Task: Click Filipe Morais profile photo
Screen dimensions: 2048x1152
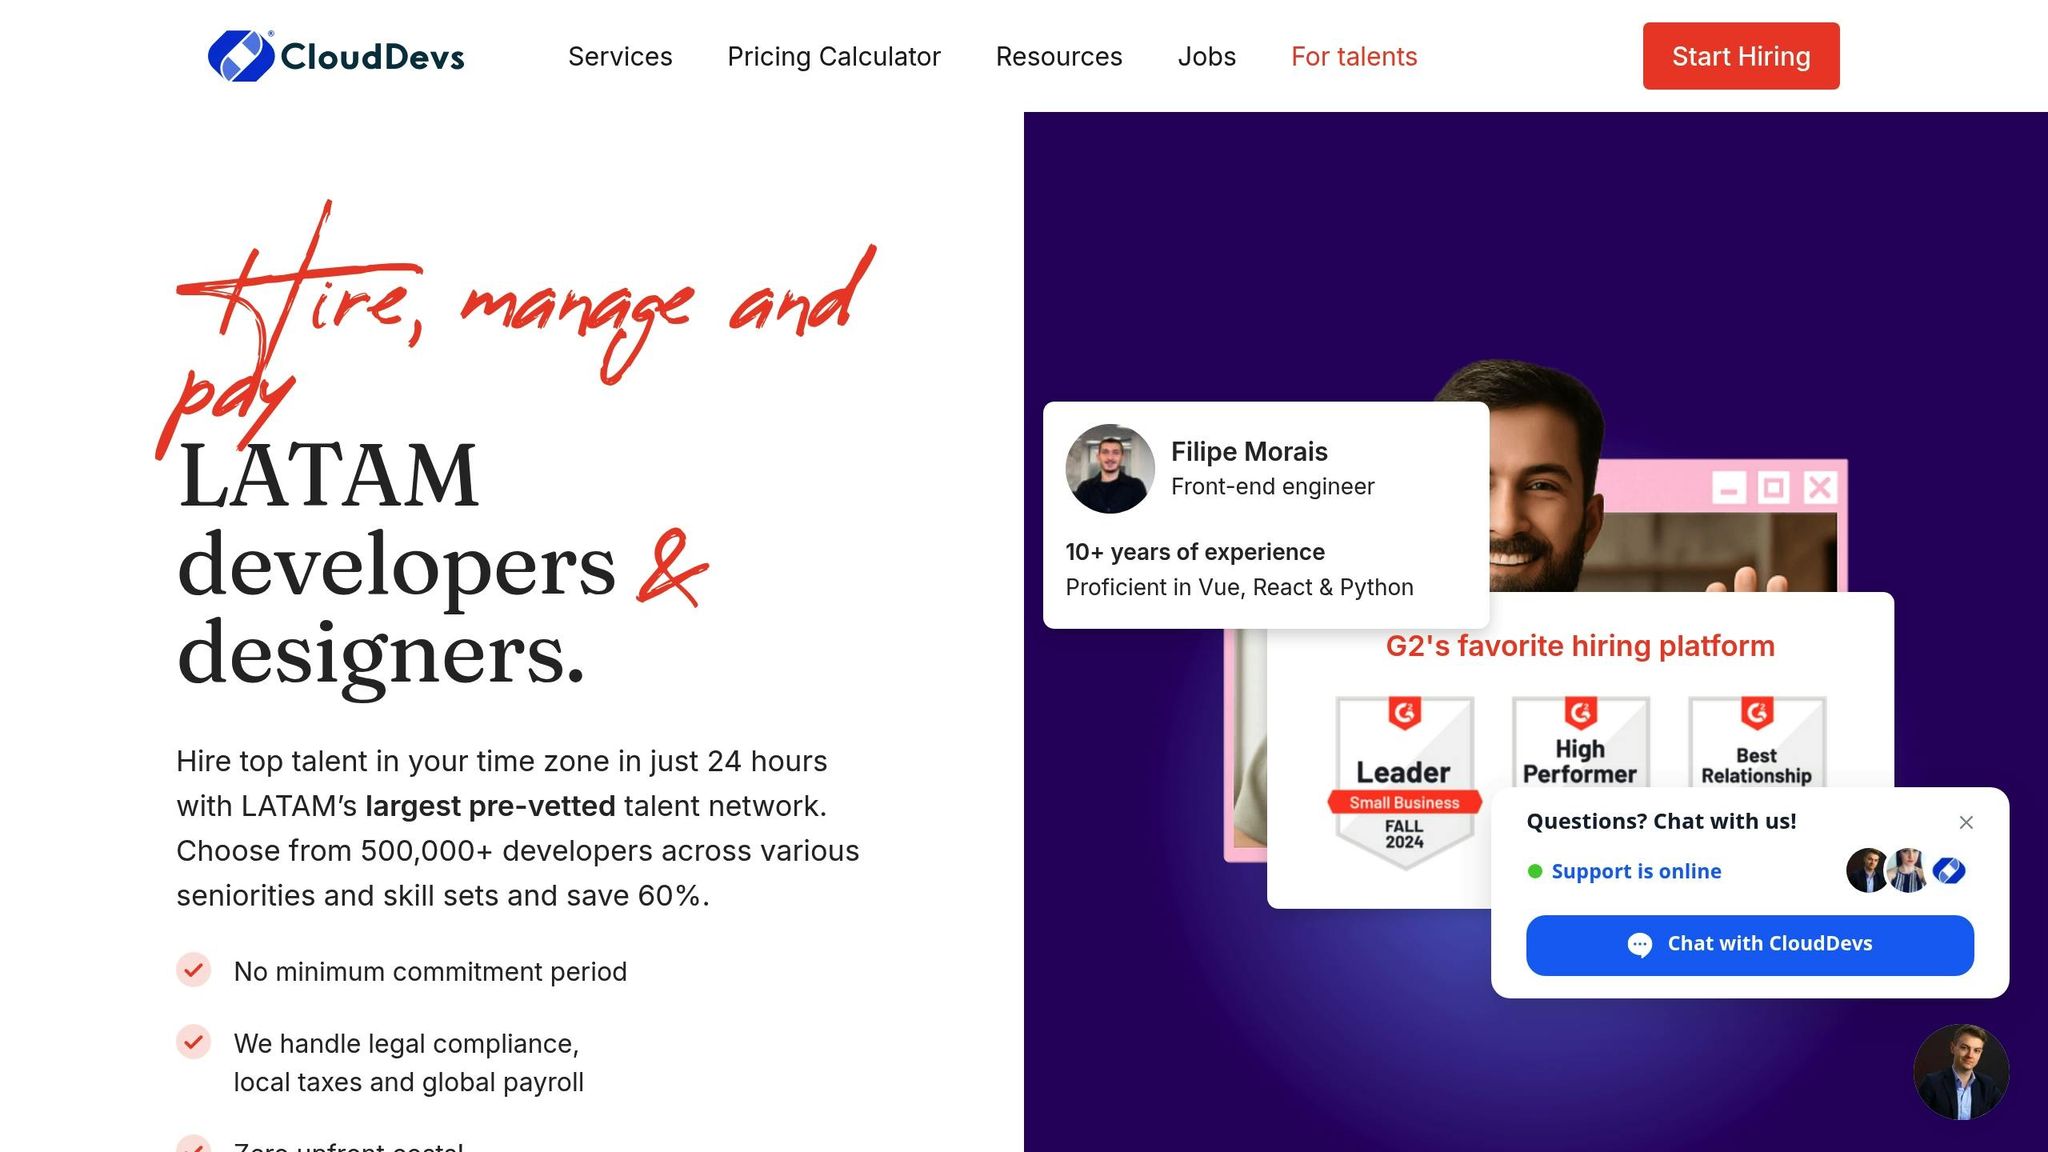Action: pyautogui.click(x=1110, y=468)
